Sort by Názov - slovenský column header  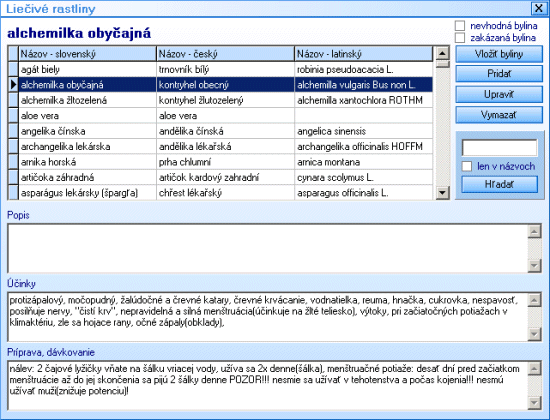click(87, 54)
